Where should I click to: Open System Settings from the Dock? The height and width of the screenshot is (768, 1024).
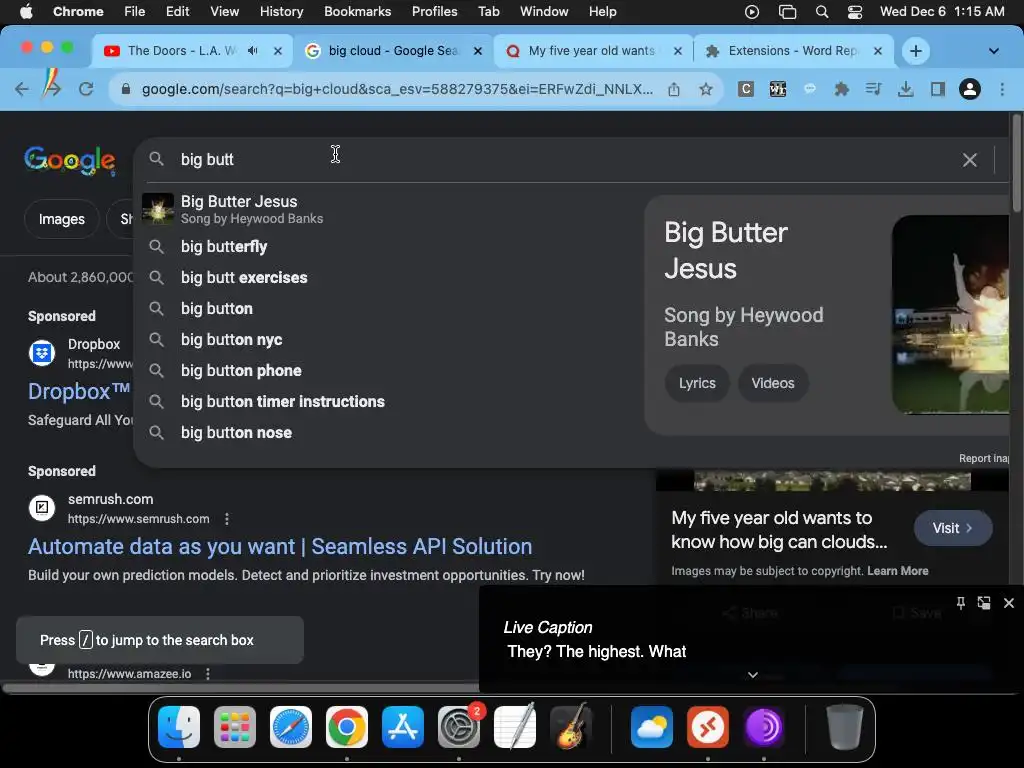[459, 727]
